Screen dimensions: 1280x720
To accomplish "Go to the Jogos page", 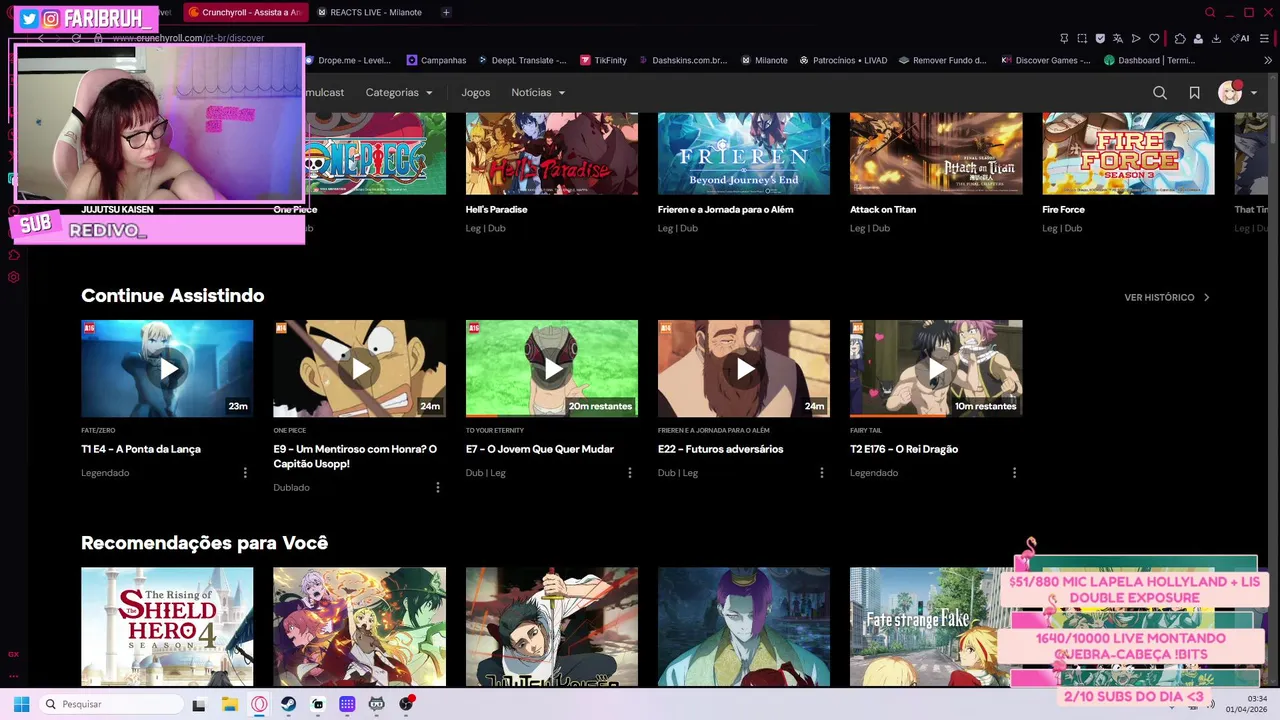I will coord(476,92).
